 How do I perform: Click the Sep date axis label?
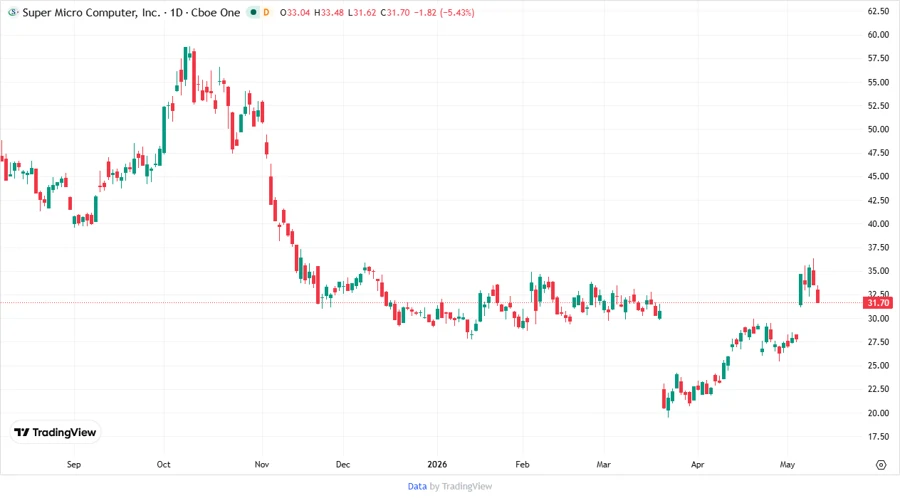[74, 464]
